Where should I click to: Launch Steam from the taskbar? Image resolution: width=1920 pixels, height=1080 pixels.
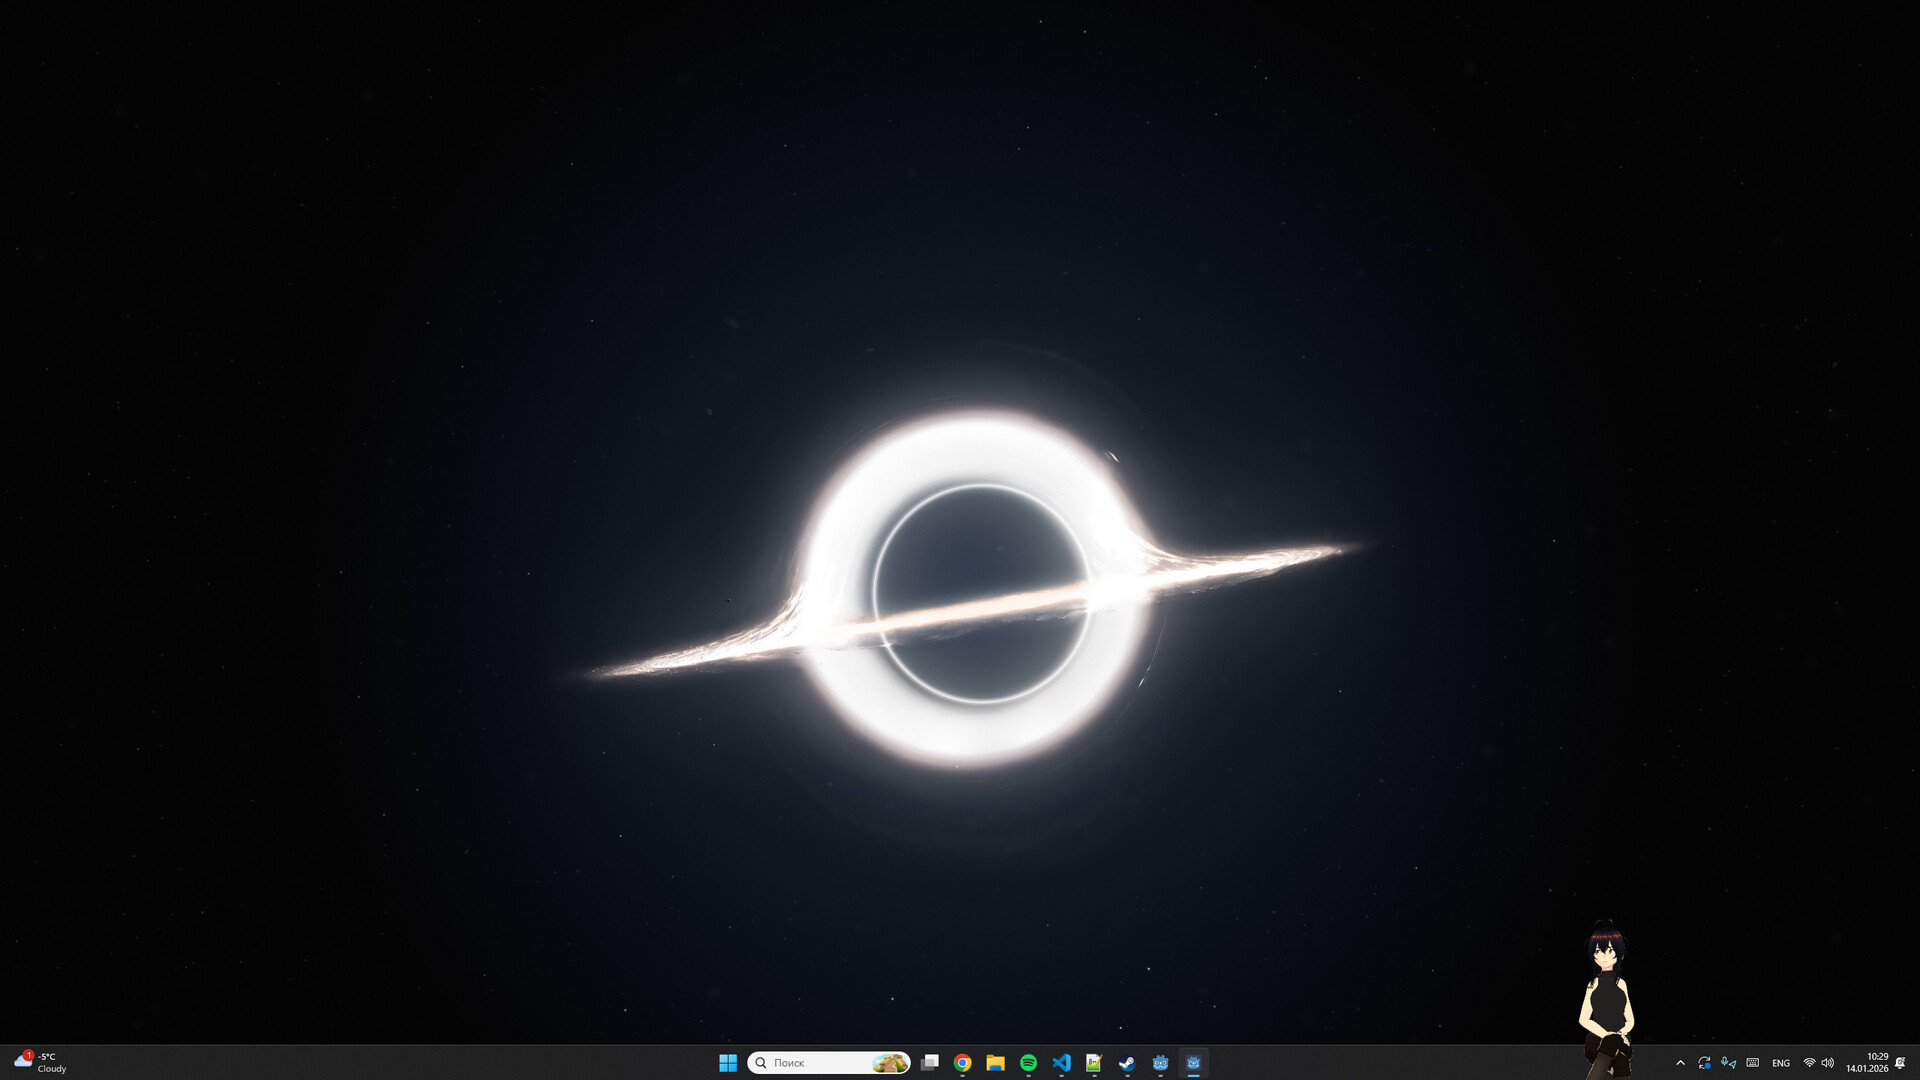click(1127, 1063)
